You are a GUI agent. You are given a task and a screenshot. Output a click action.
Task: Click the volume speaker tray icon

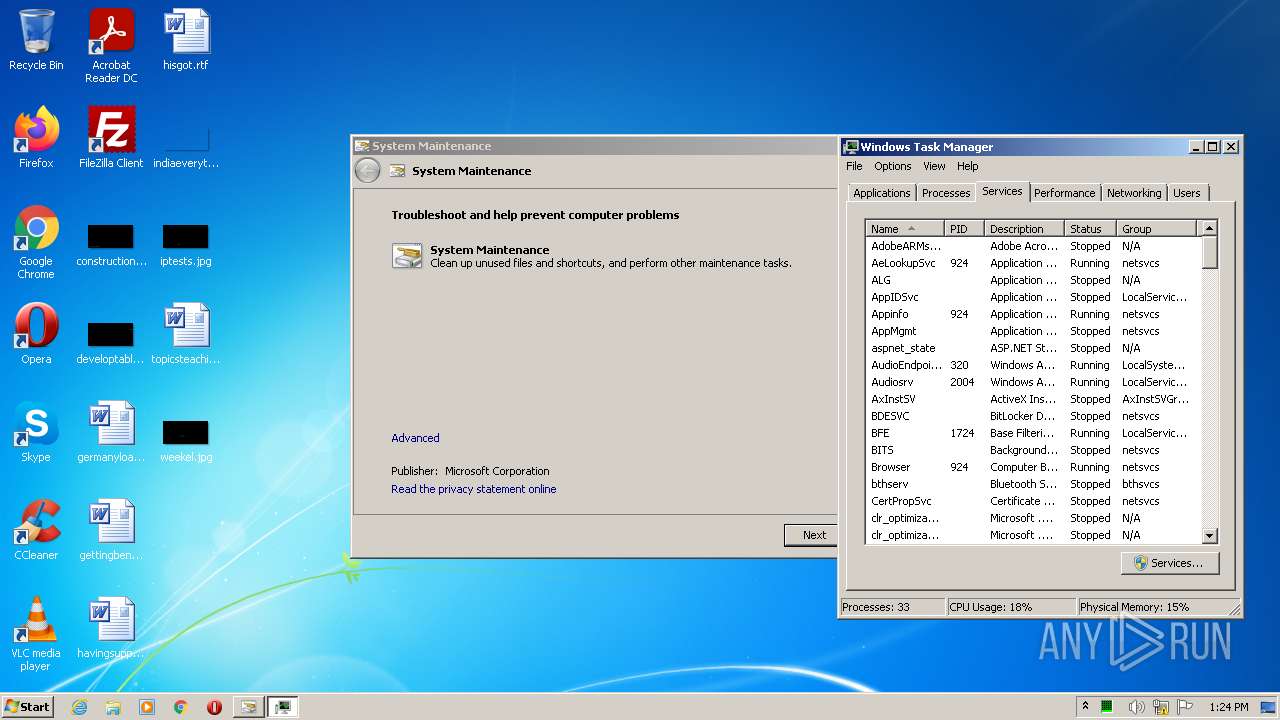(x=1137, y=707)
